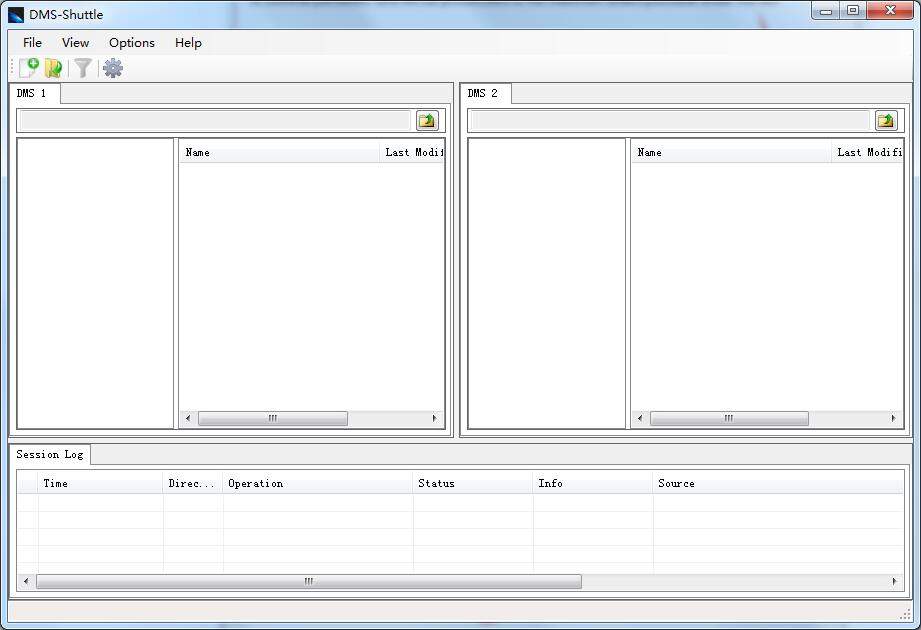This screenshot has height=630, width=921.
Task: Switch to the Session Log tab
Action: (x=50, y=454)
